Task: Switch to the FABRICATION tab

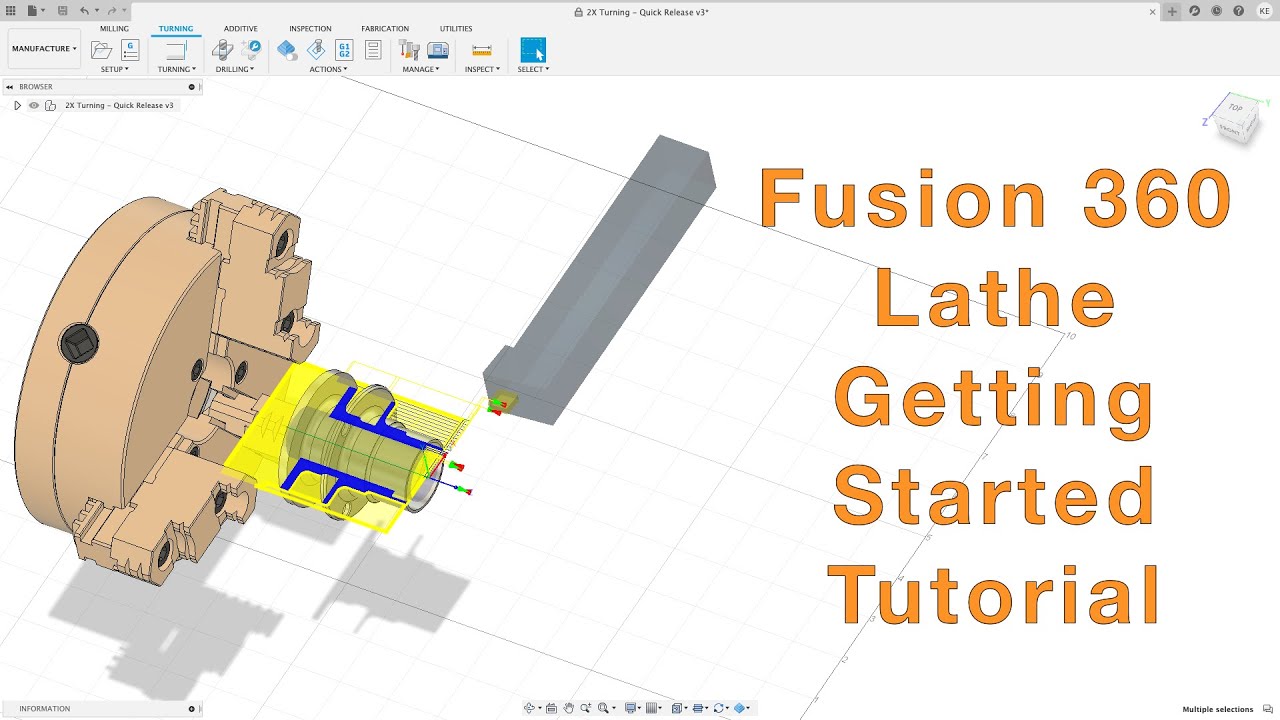Action: [385, 29]
